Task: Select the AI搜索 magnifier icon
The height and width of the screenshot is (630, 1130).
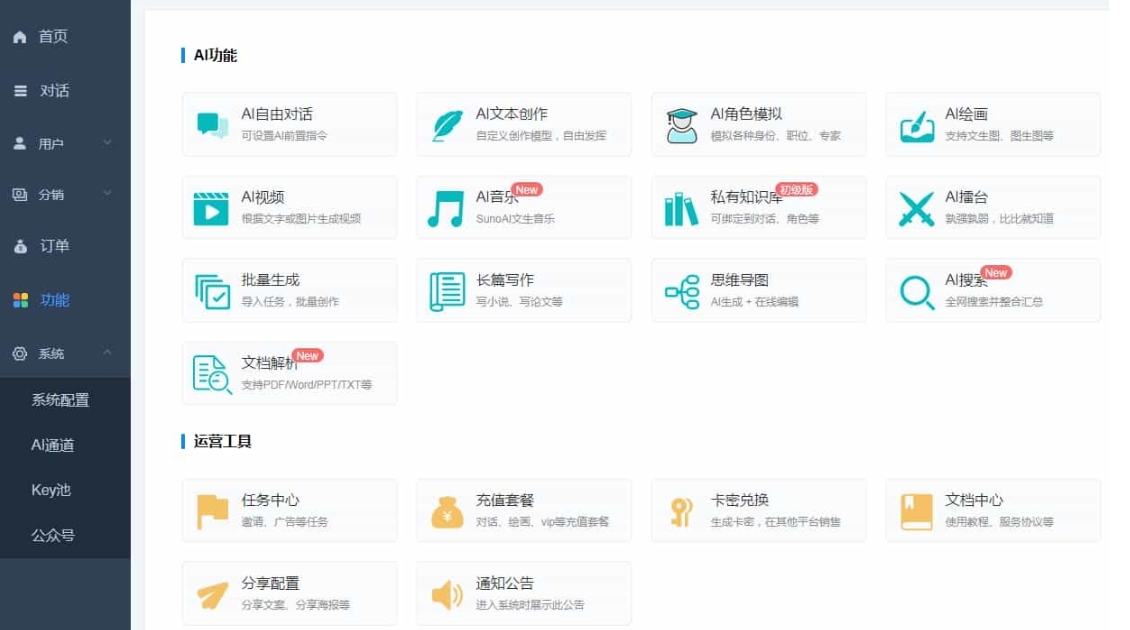Action: click(x=916, y=291)
